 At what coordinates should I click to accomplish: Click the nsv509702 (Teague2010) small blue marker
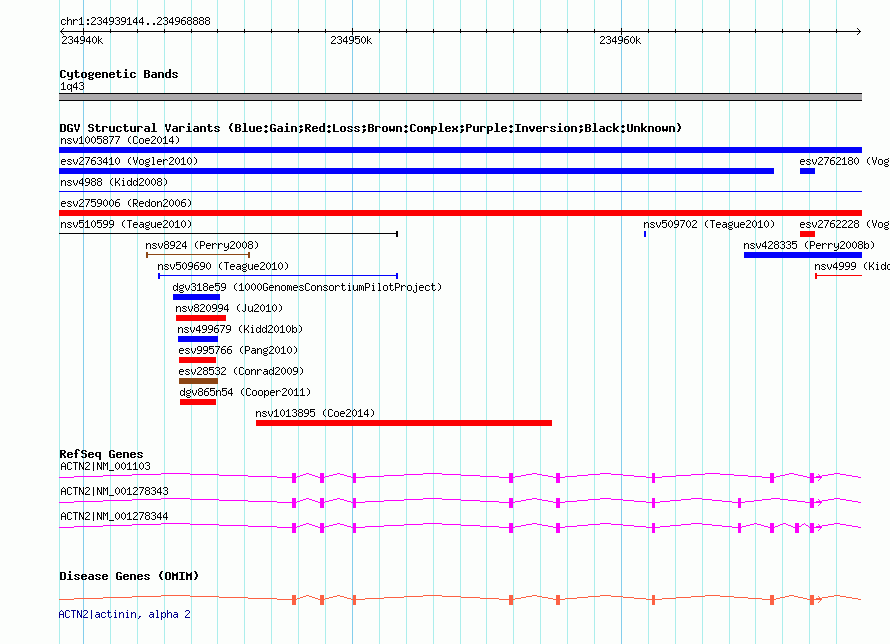[645, 234]
